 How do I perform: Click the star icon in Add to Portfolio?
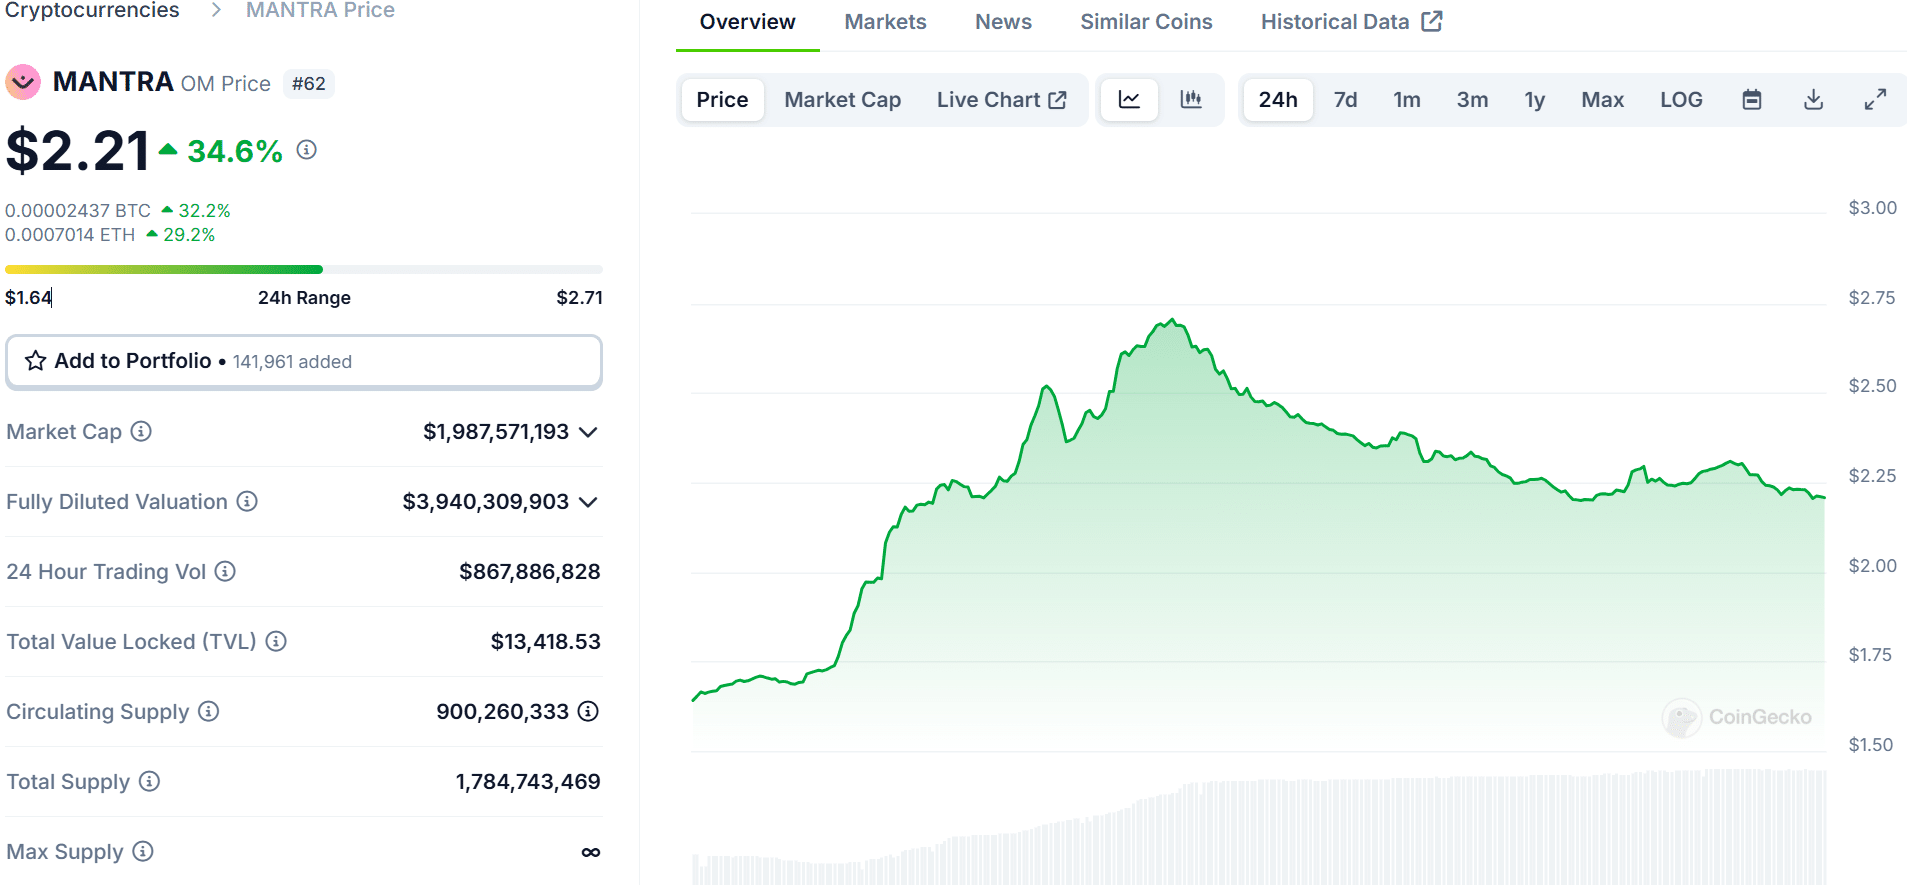click(36, 361)
